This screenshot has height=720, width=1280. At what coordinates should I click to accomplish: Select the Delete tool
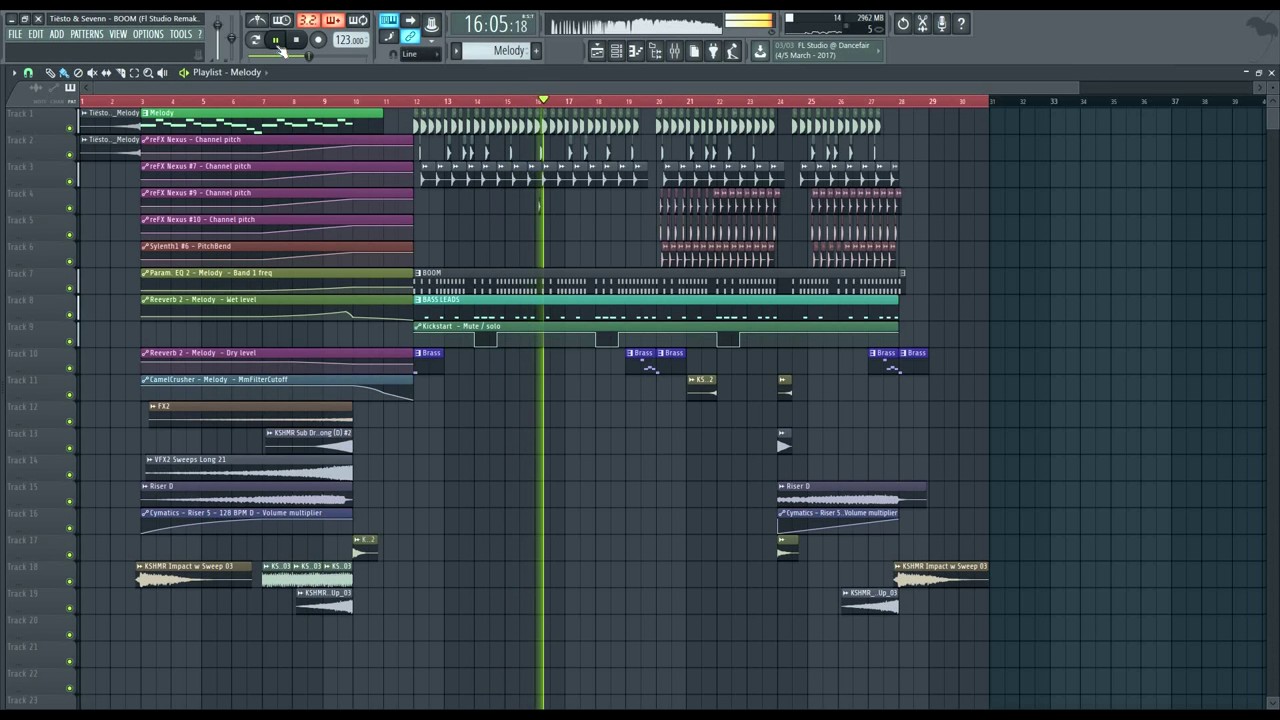coord(78,73)
